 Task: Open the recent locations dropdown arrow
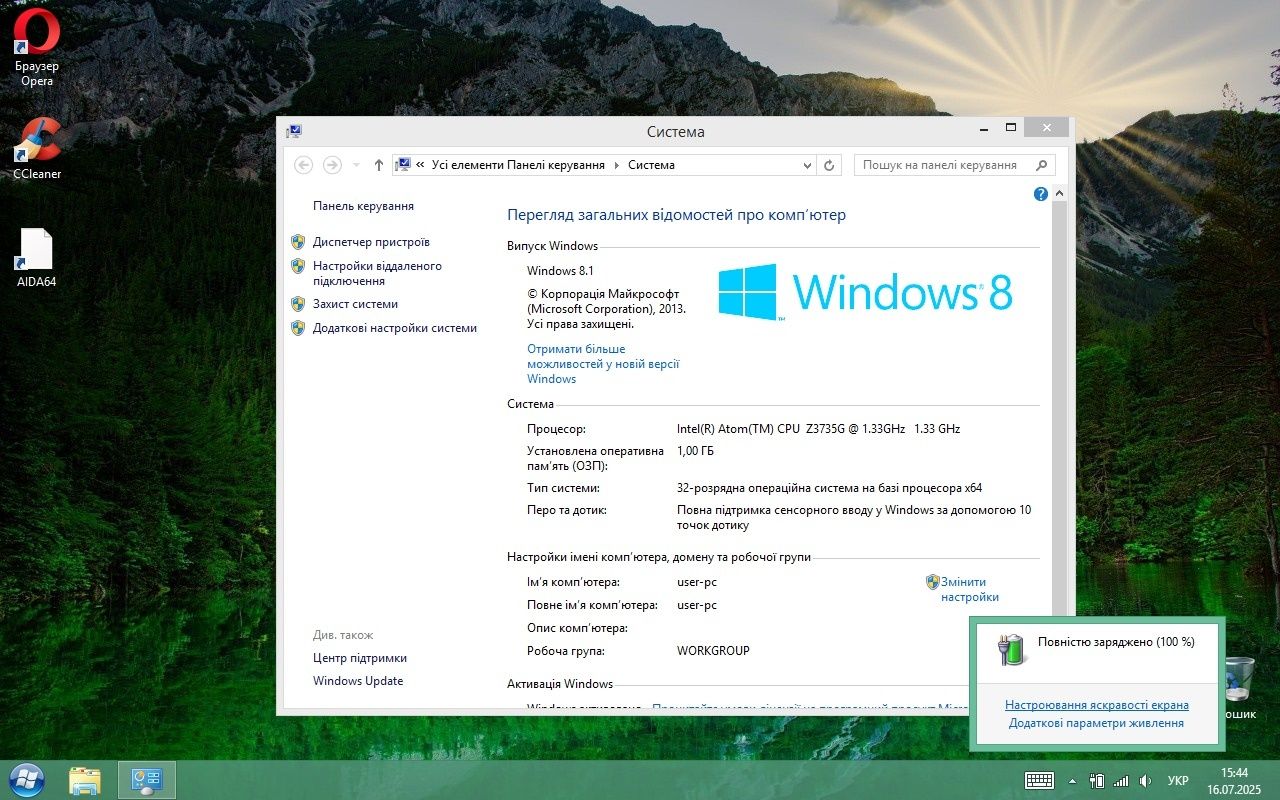[x=356, y=166]
